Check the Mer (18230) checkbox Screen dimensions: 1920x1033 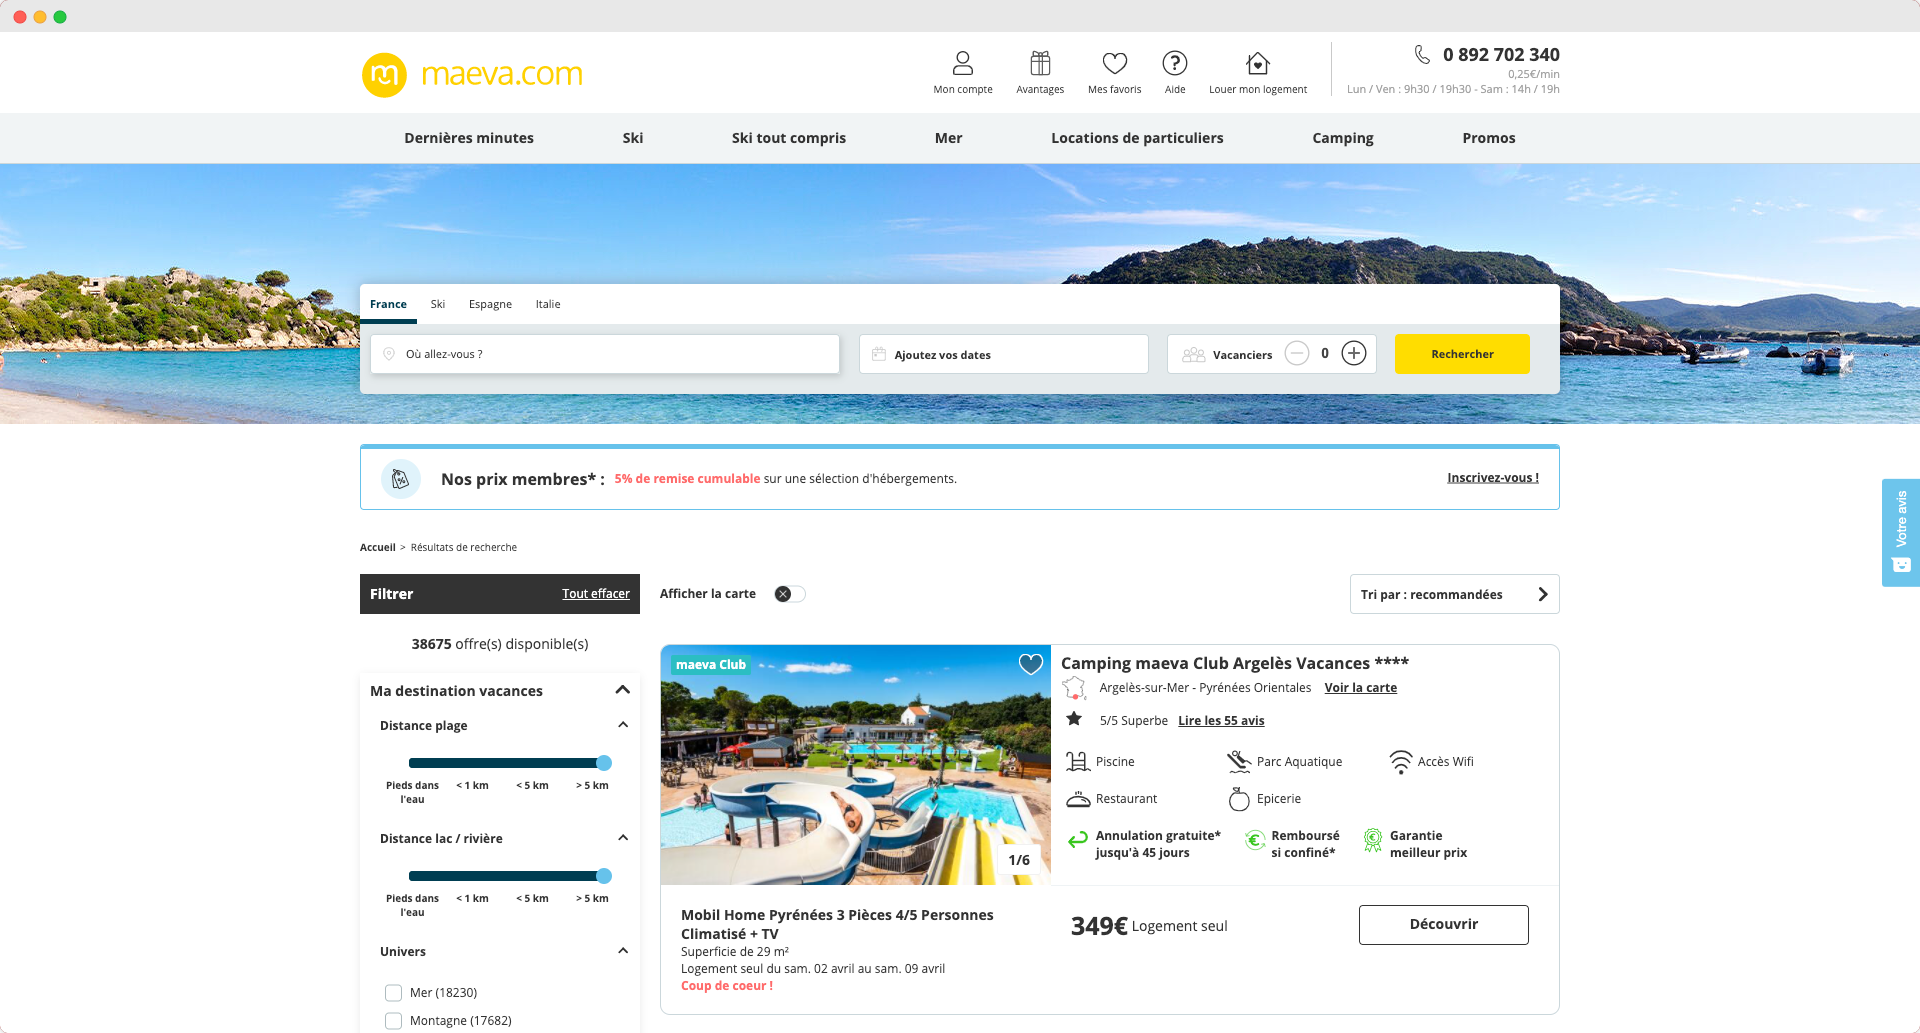(x=394, y=993)
